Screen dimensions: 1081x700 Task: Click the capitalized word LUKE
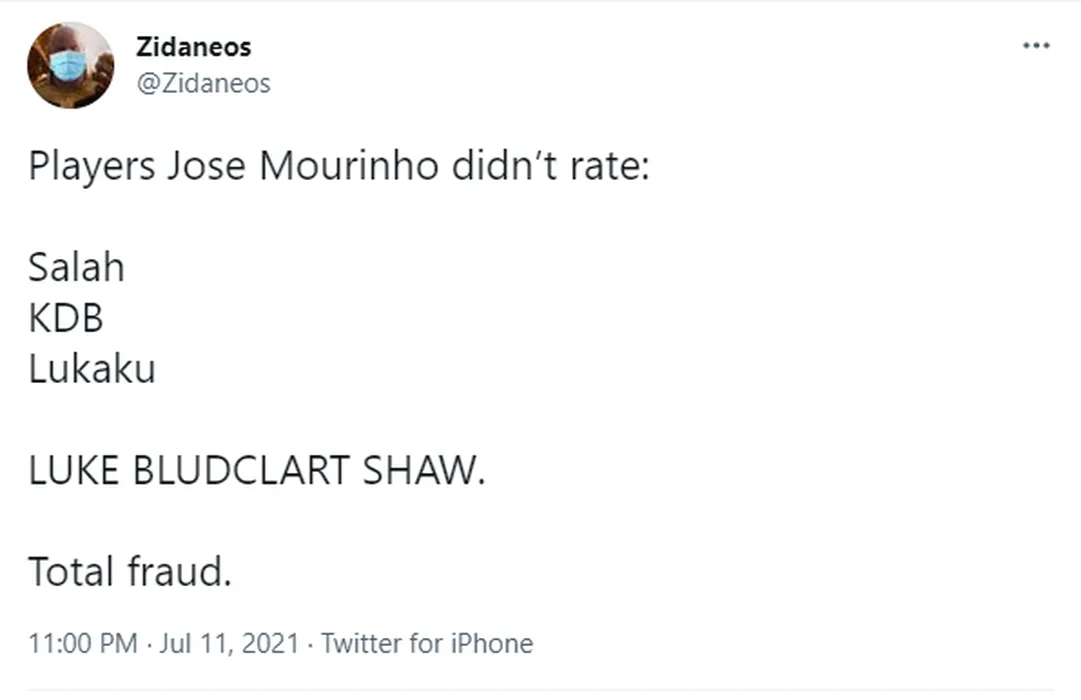click(x=75, y=472)
